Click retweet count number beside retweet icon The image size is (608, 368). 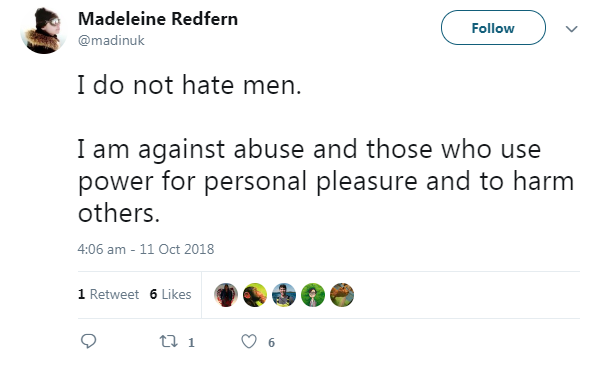tap(191, 342)
